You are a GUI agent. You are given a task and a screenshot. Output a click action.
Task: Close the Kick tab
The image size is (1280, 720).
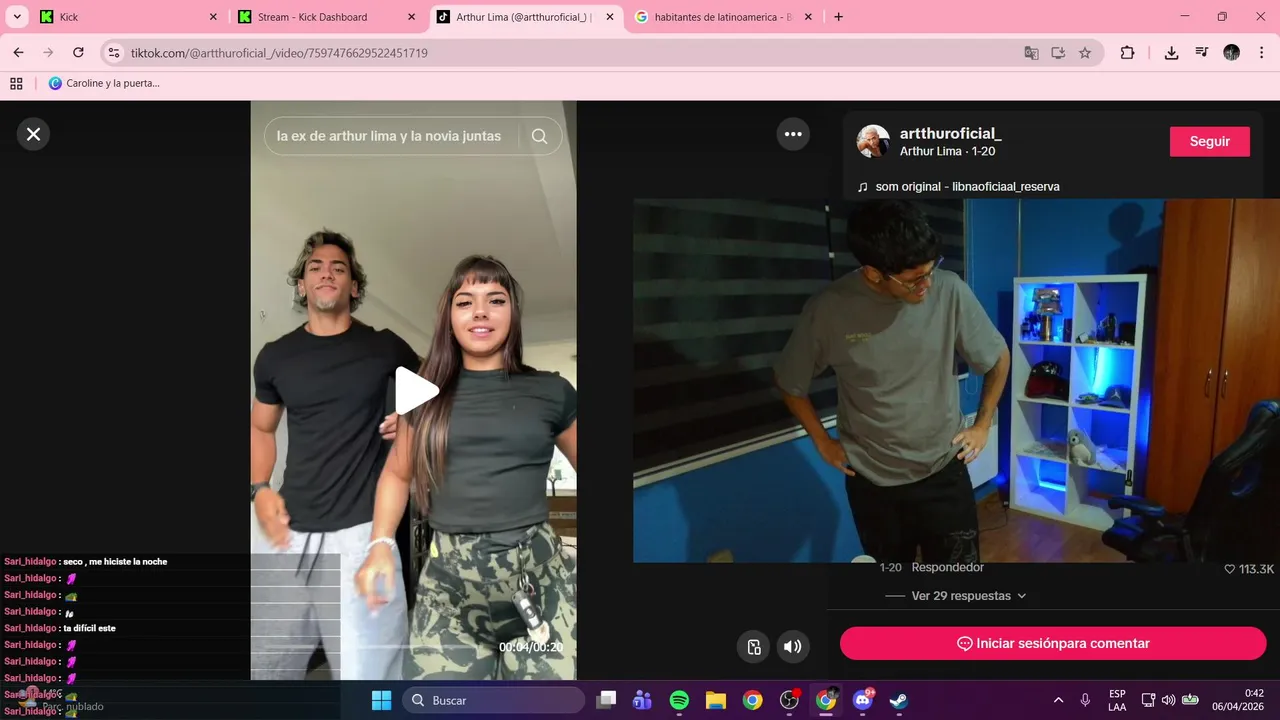(x=213, y=17)
